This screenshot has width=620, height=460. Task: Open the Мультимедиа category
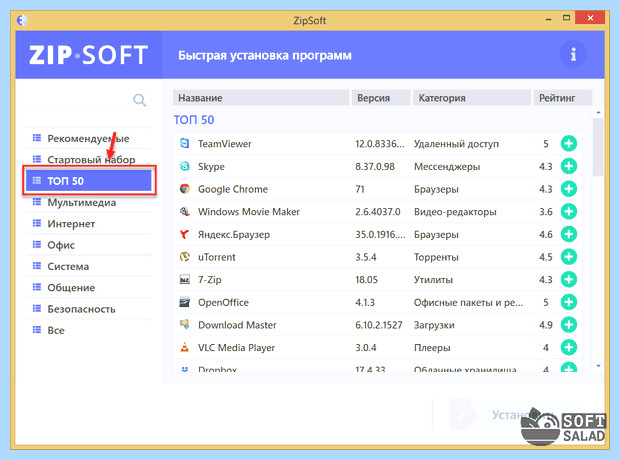click(x=89, y=202)
